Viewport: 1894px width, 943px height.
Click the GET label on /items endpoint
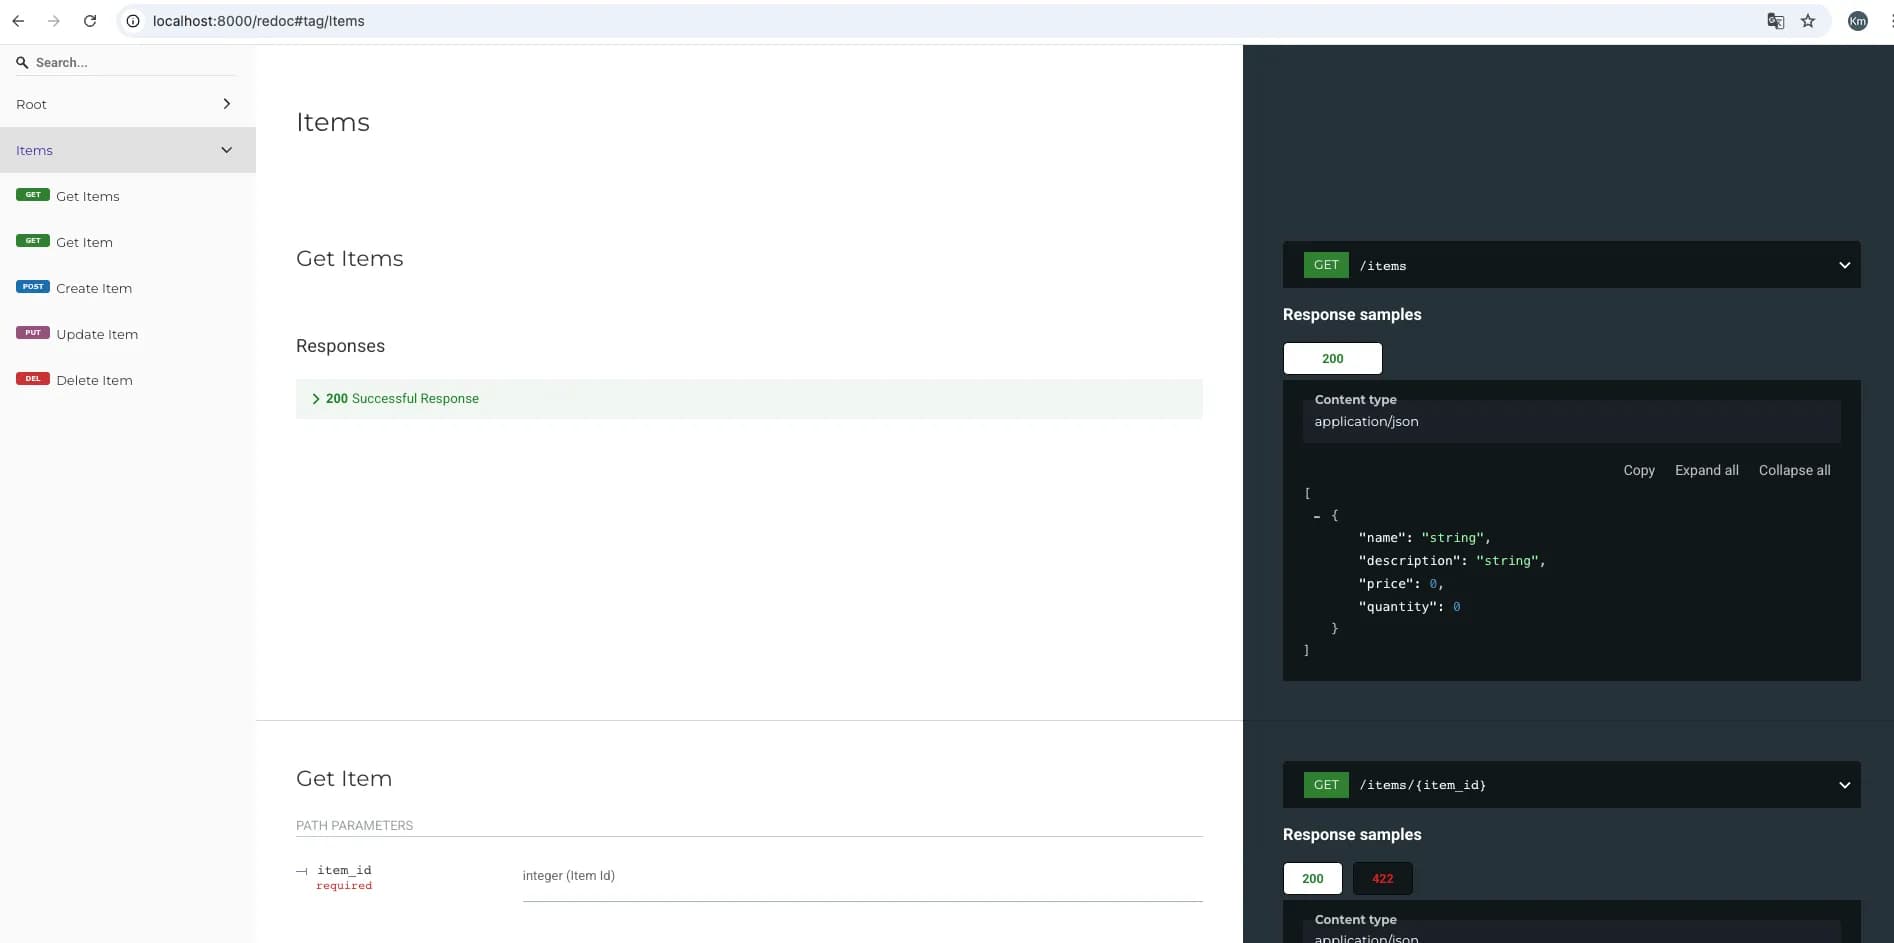tap(1326, 265)
